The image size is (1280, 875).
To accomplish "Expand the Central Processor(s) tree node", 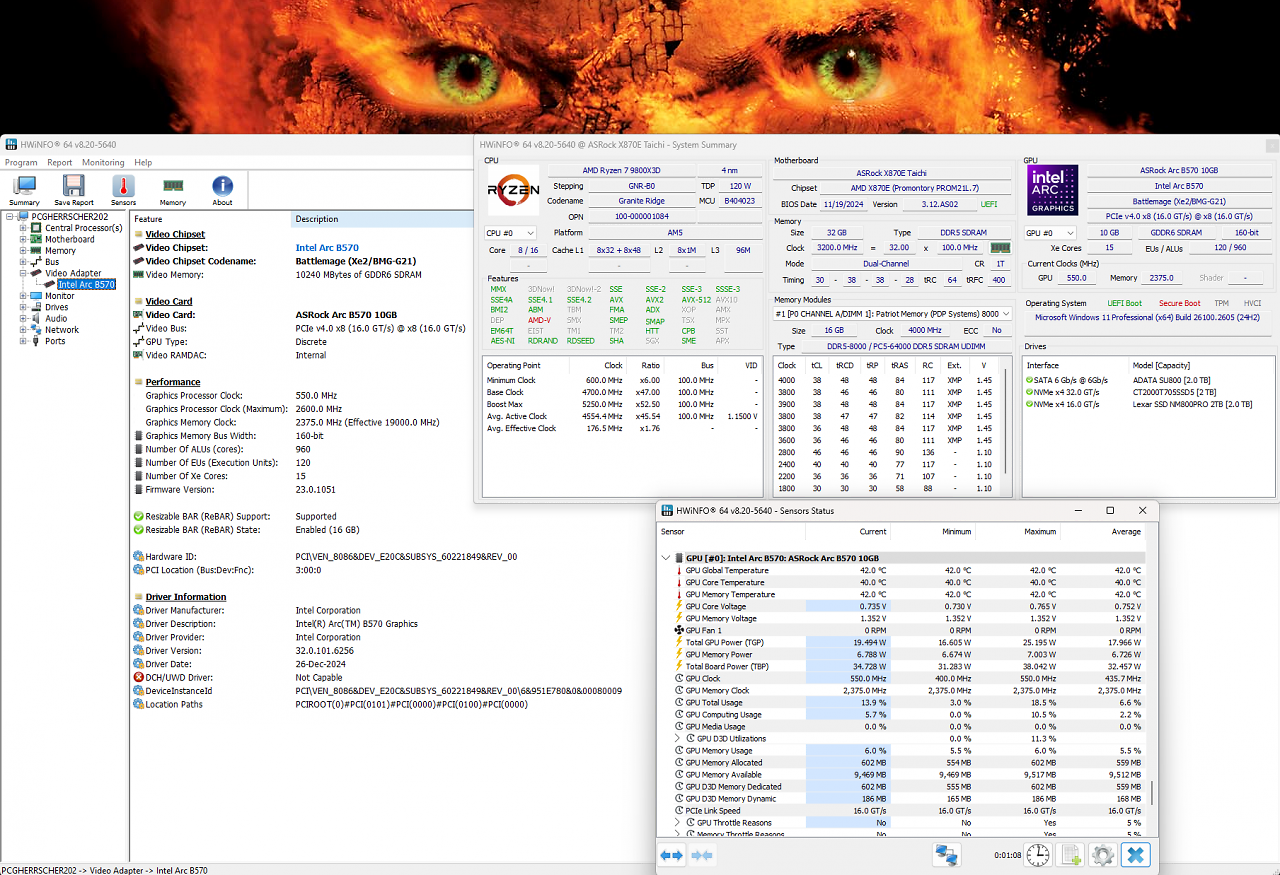I will pos(23,228).
